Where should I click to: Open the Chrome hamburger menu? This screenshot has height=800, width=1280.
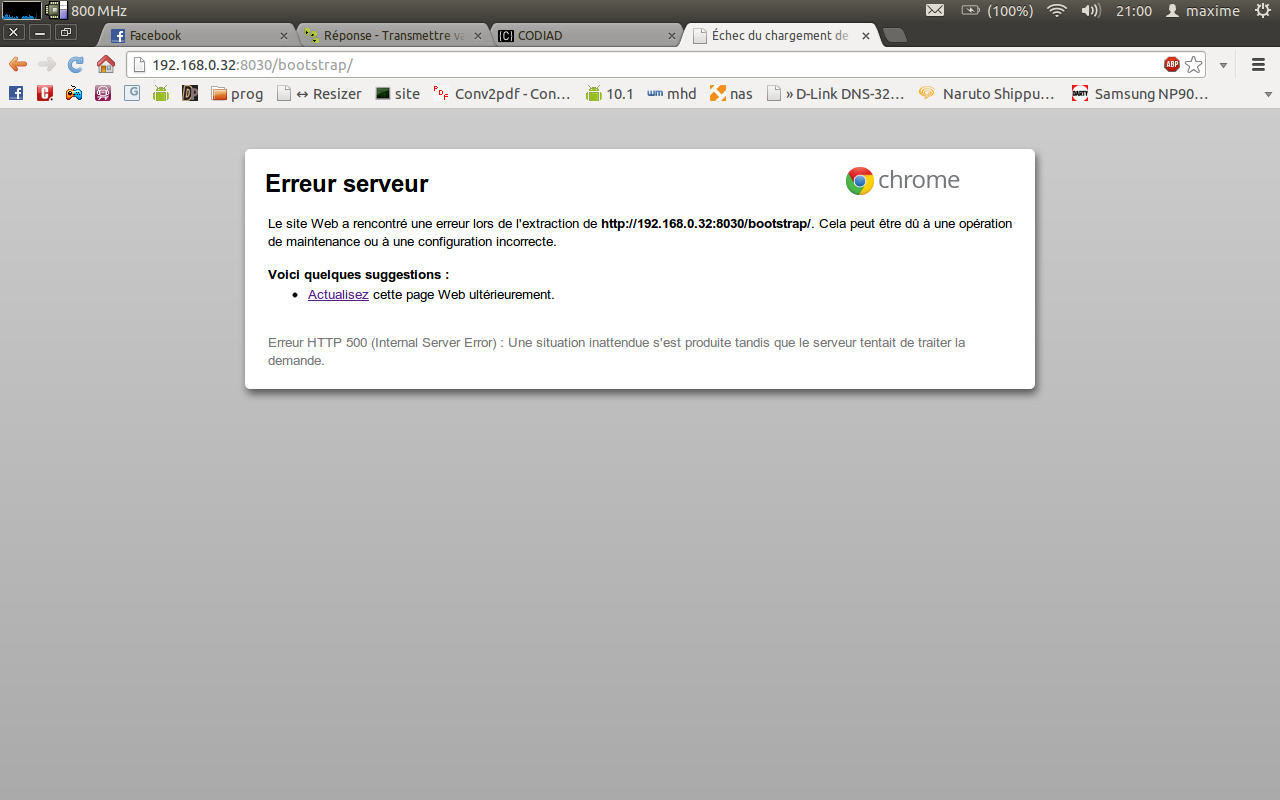[x=1259, y=65]
